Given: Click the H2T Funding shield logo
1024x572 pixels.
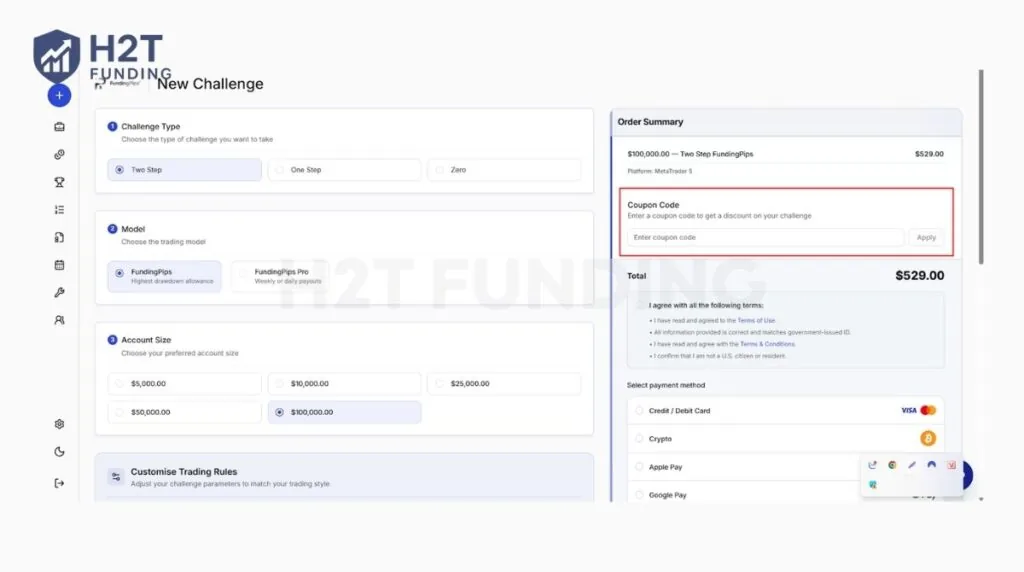Looking at the screenshot, I should (57, 56).
